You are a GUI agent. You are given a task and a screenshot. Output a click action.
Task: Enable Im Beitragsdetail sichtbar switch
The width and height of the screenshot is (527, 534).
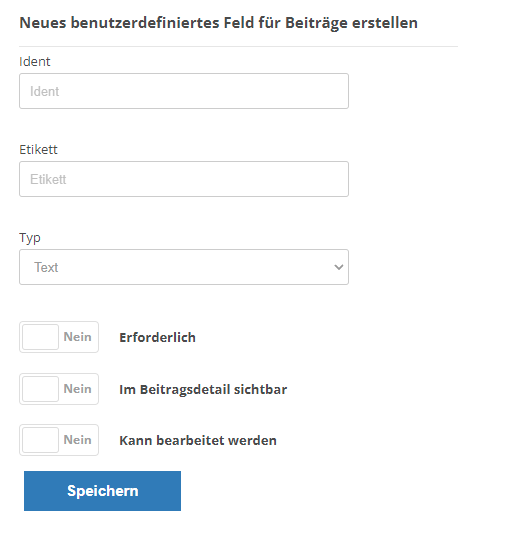pyautogui.click(x=59, y=389)
